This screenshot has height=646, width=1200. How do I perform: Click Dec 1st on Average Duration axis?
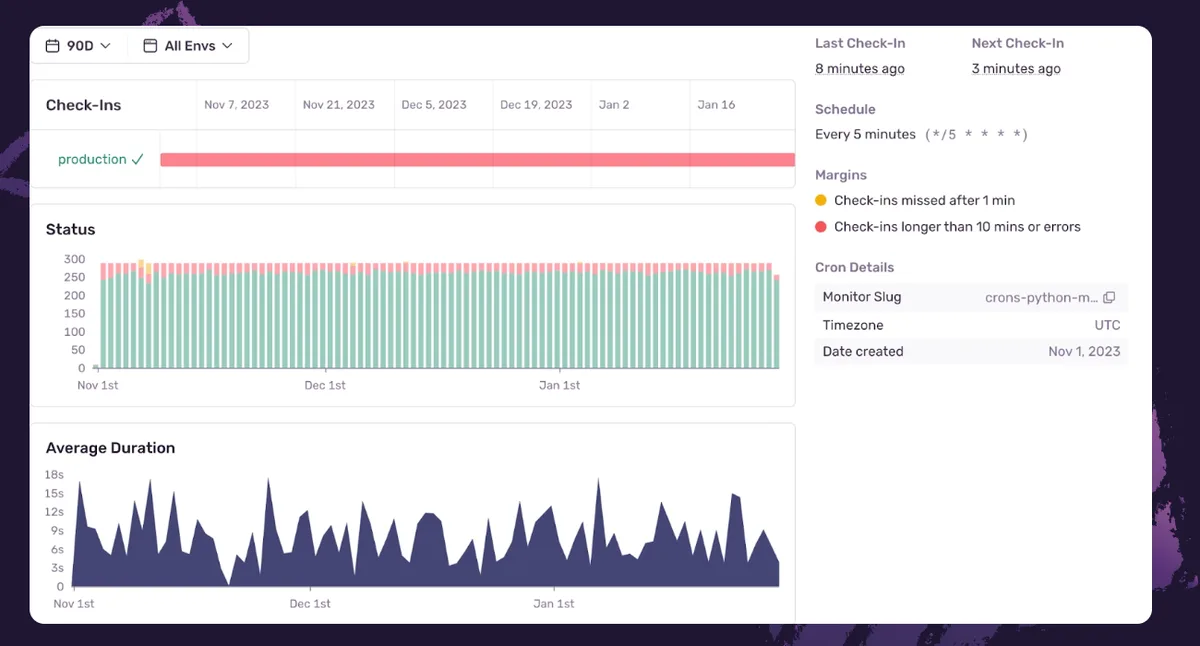(x=310, y=604)
